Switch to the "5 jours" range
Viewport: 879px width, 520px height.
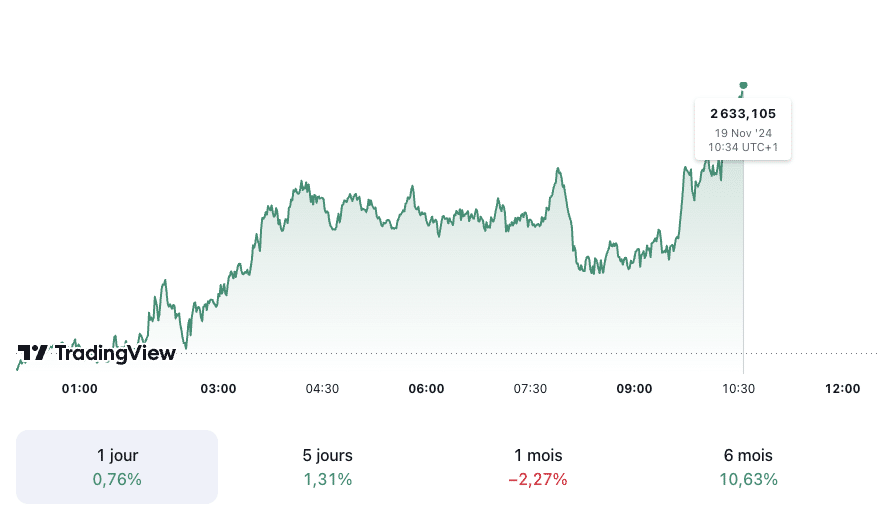coord(327,467)
